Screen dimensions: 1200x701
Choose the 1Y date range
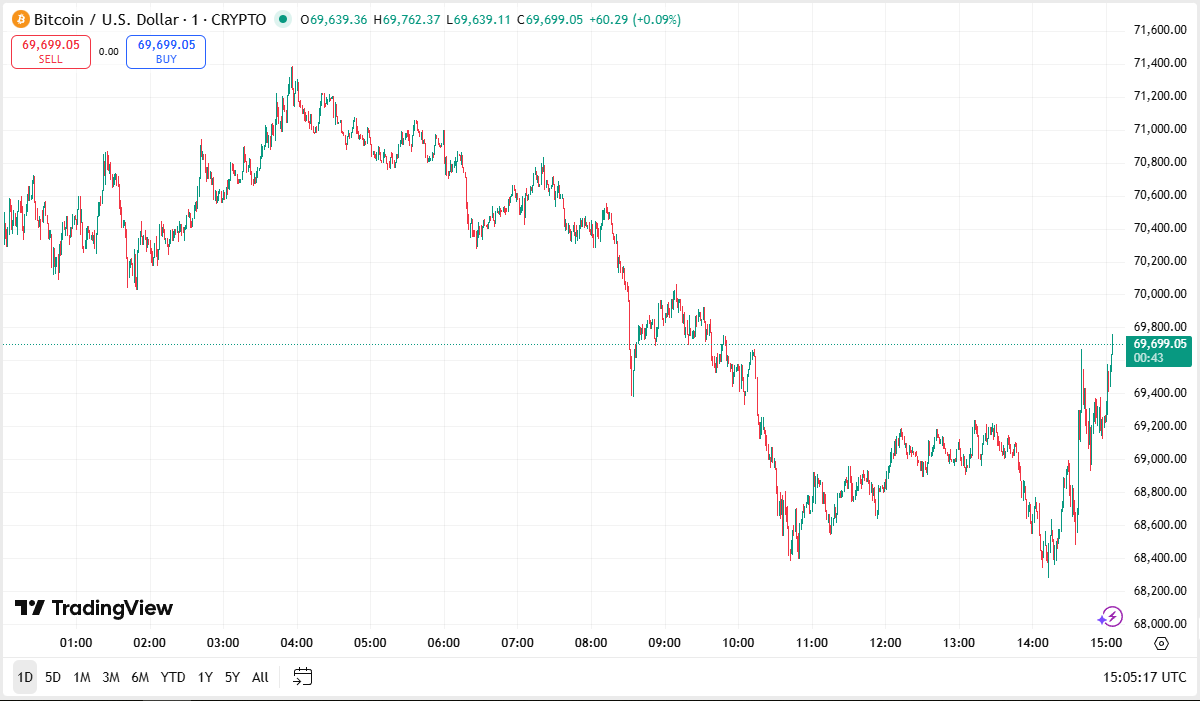[x=205, y=677]
